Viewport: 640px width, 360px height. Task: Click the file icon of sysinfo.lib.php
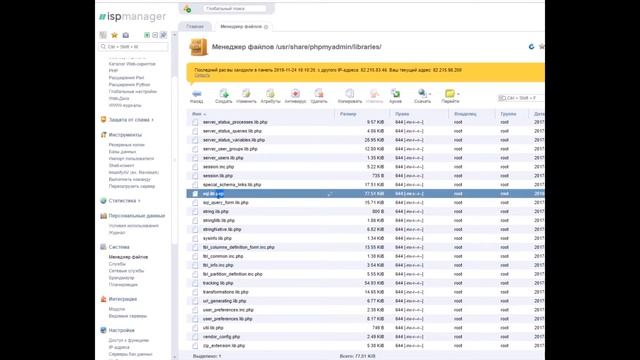(196, 238)
